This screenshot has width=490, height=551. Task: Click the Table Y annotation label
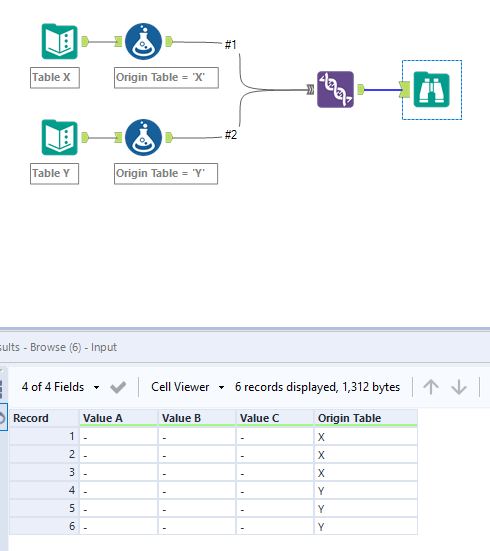[x=54, y=174]
